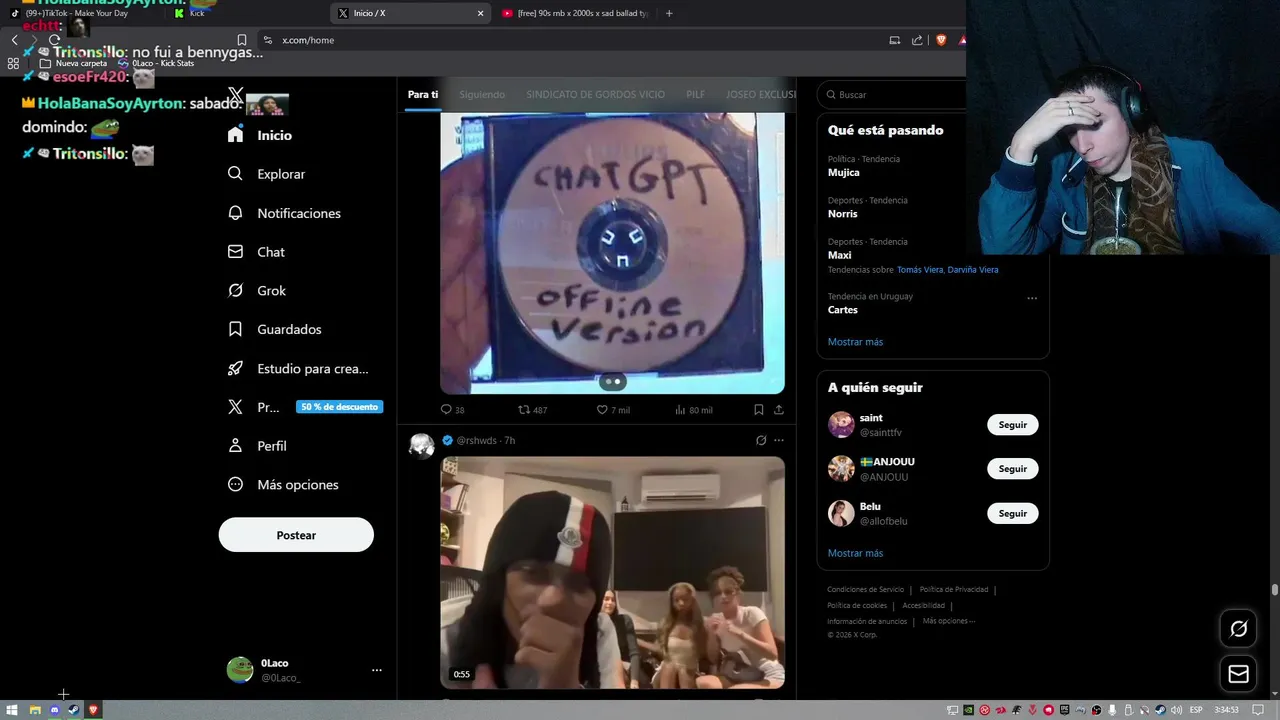Follow Belu @allofbelu
Viewport: 1280px width, 720px height.
pyautogui.click(x=1012, y=513)
